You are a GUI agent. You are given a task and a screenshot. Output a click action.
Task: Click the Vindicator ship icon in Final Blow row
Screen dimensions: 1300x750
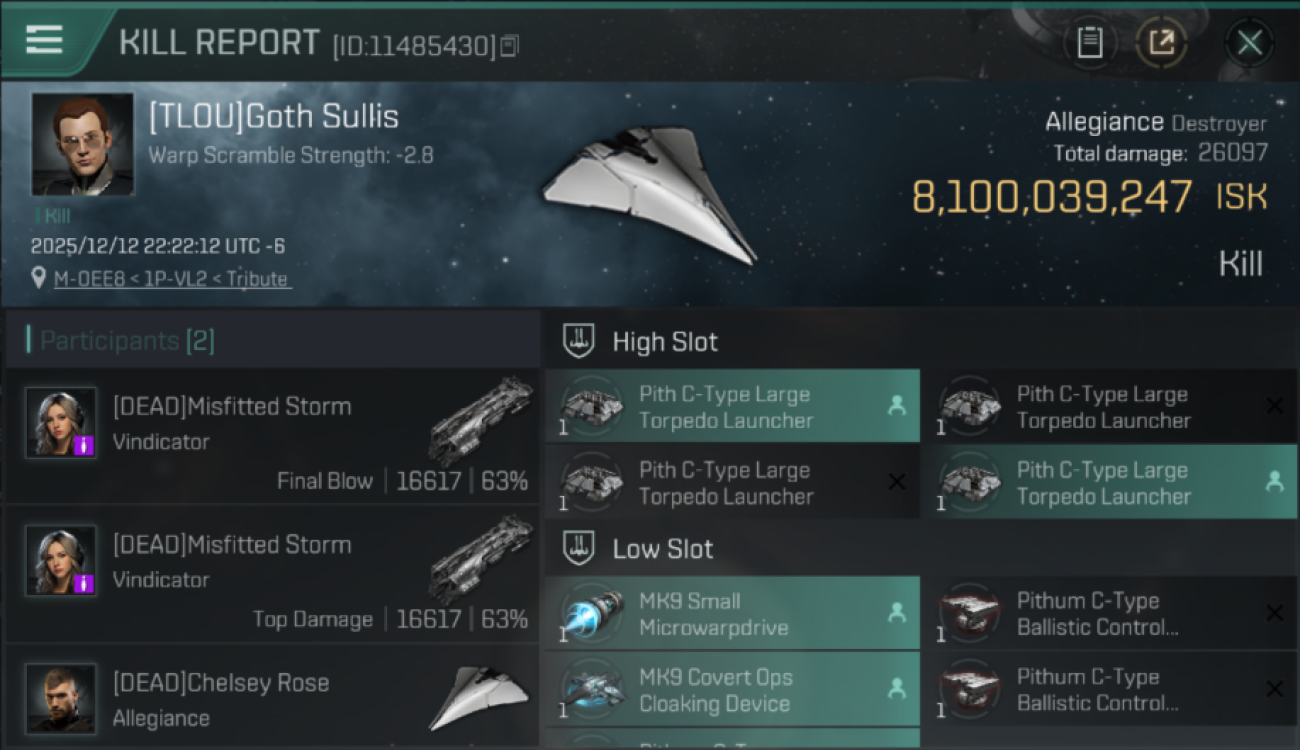click(481, 420)
